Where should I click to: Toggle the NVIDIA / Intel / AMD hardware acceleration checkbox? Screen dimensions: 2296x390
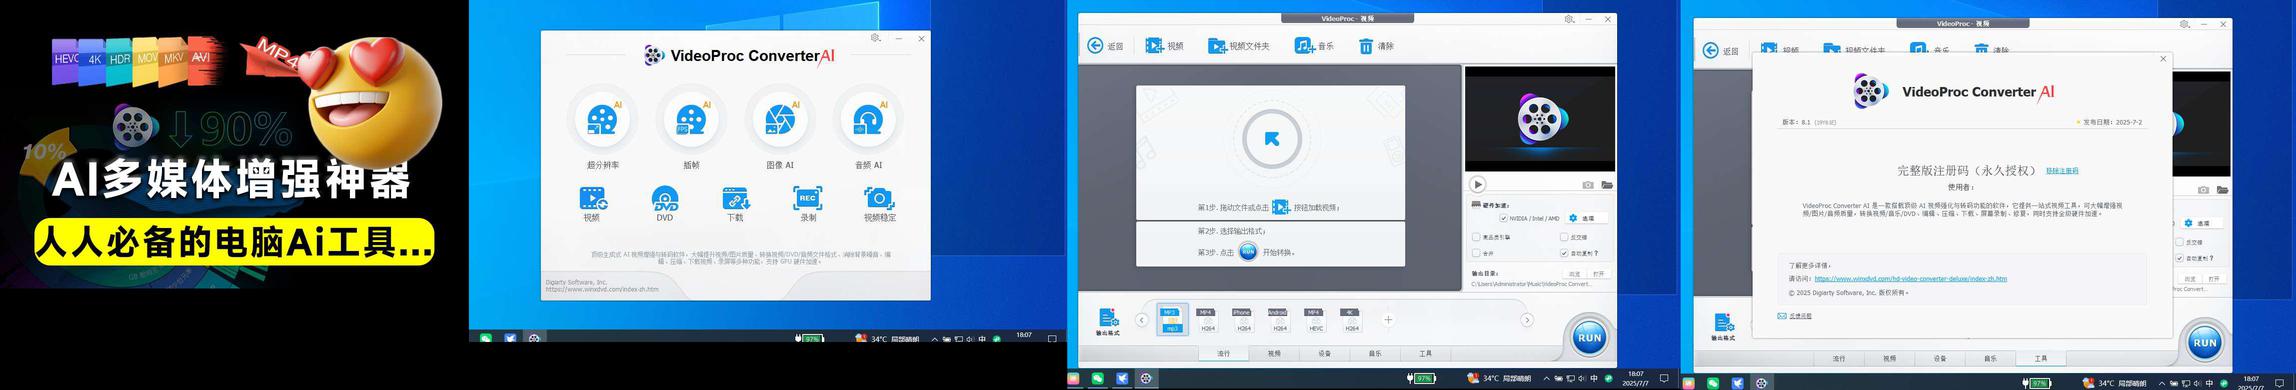click(1503, 218)
